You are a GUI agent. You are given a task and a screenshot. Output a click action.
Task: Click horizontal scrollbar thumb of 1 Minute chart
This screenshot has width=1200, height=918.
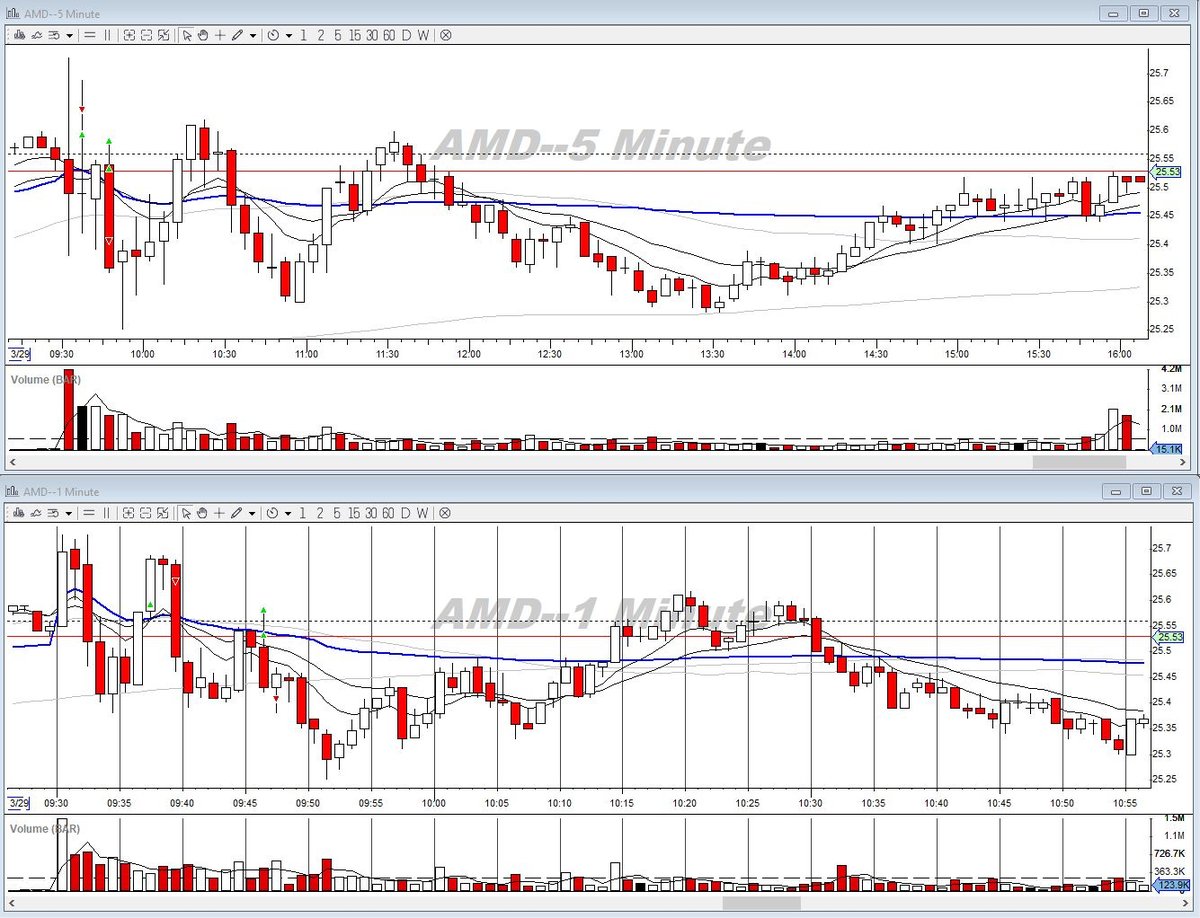[762, 902]
